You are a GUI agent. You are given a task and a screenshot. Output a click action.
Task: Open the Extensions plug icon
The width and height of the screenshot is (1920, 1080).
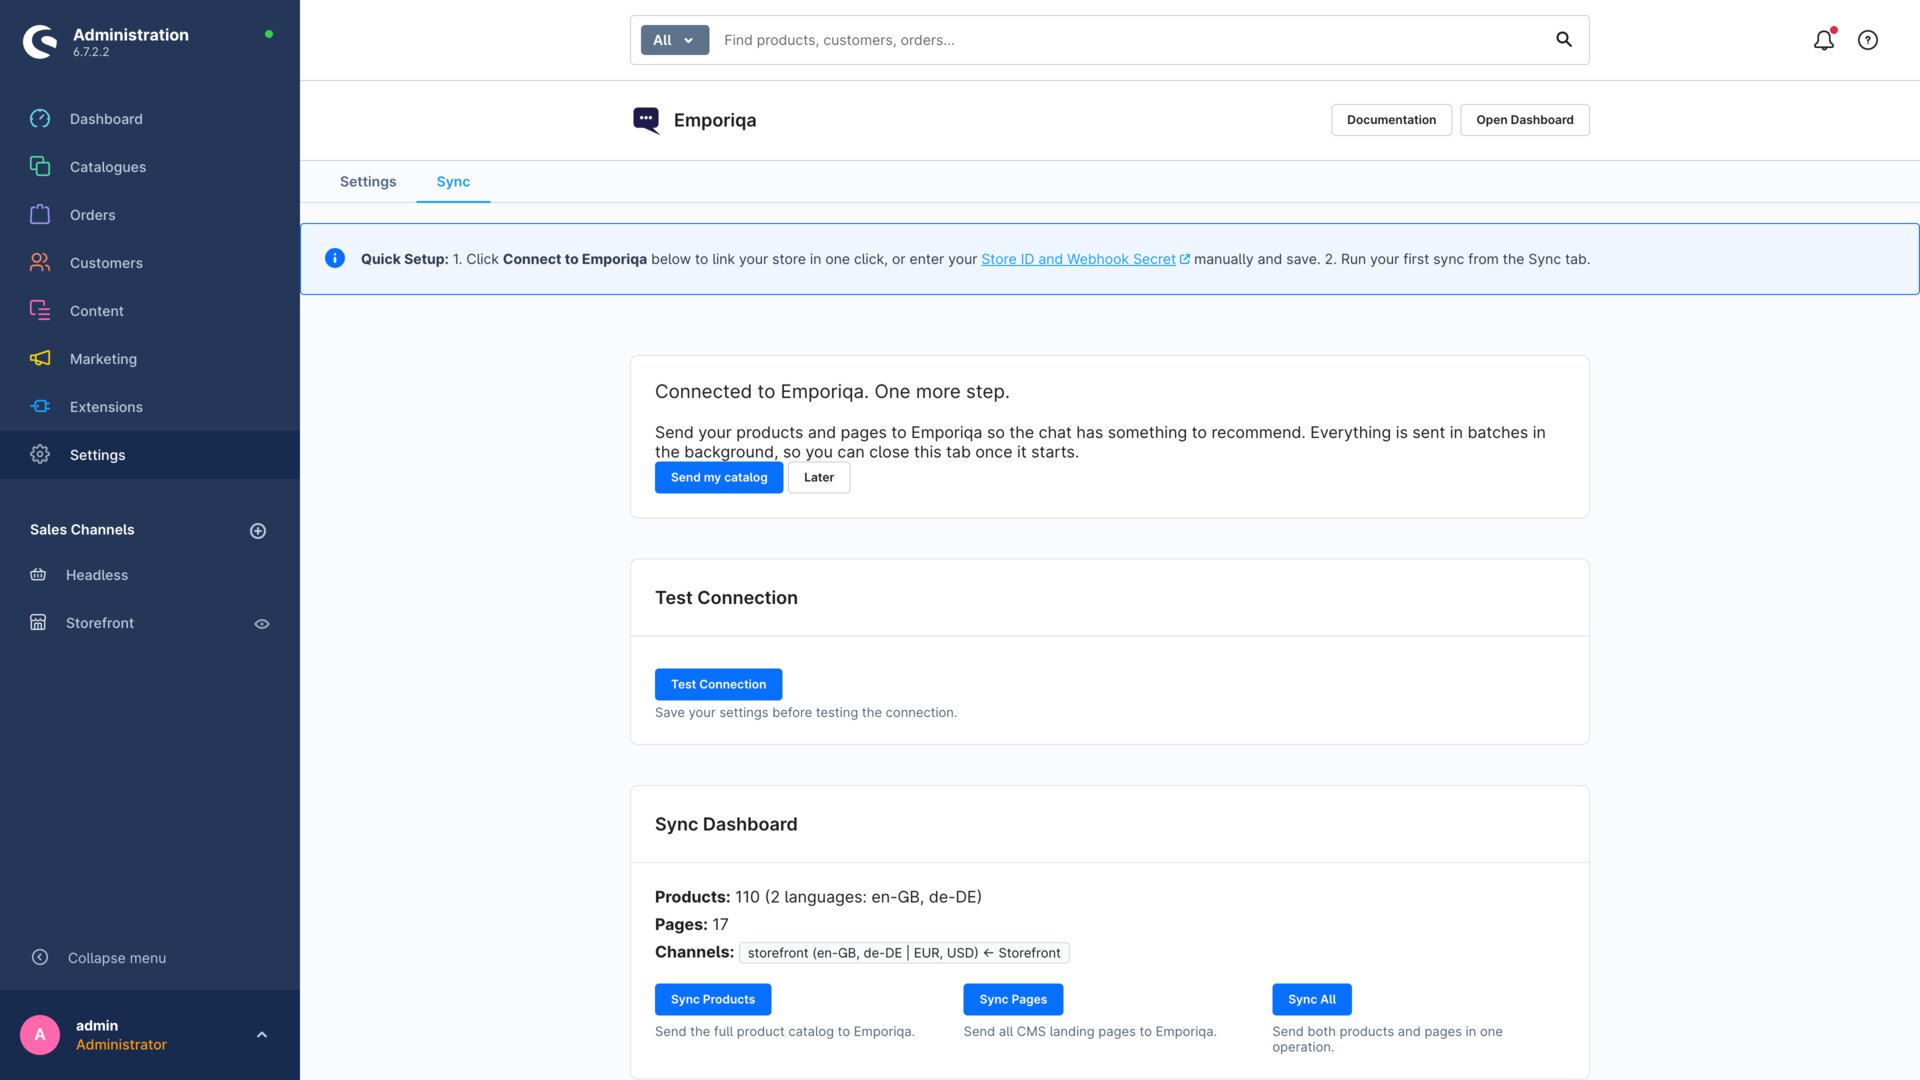(x=40, y=406)
